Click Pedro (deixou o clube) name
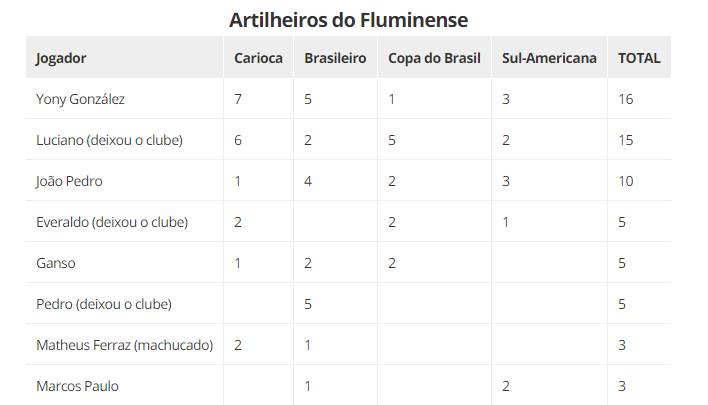 [104, 304]
